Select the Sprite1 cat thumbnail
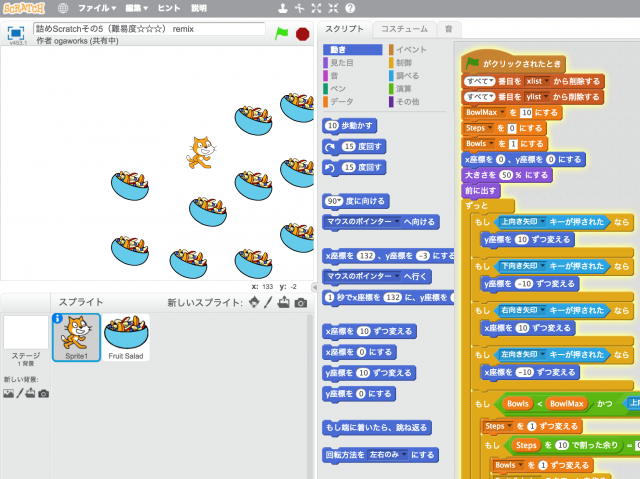This screenshot has height=479, width=640. coord(76,337)
